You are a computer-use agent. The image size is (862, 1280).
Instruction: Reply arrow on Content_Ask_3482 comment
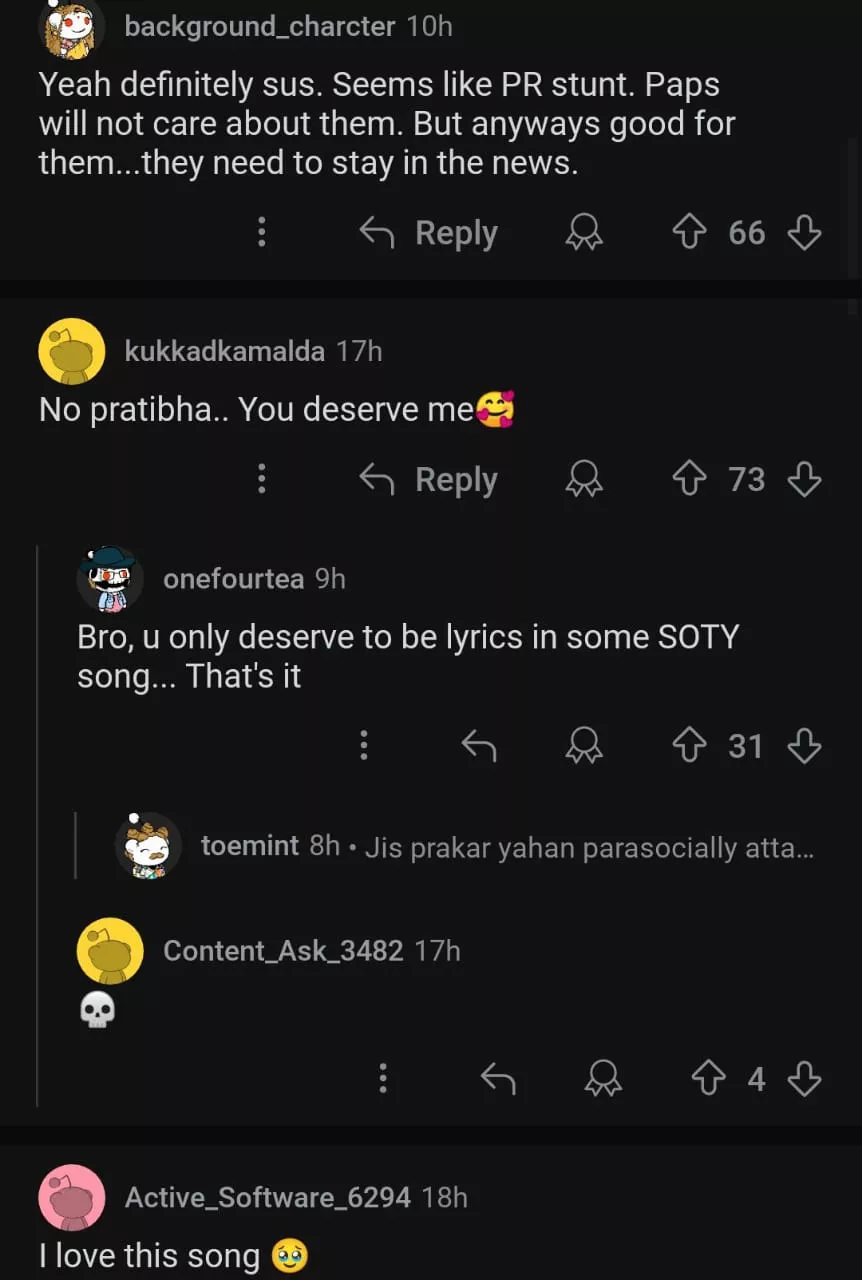(x=498, y=1078)
